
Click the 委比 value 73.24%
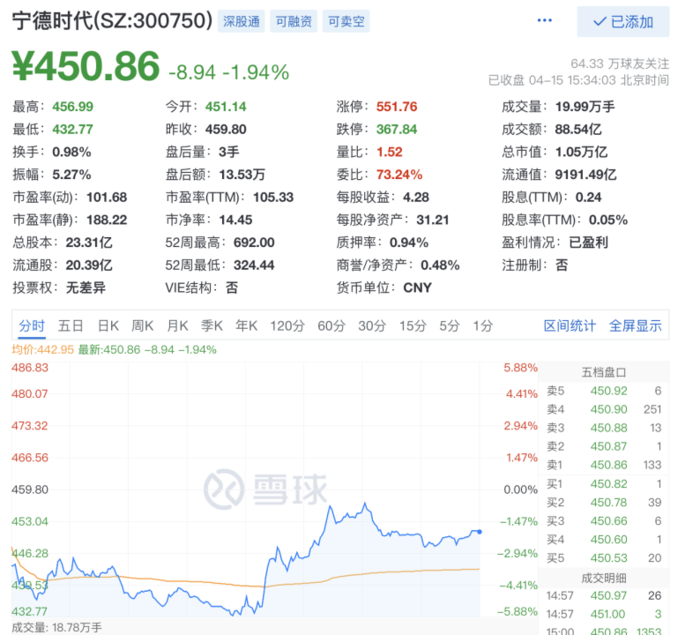399,175
